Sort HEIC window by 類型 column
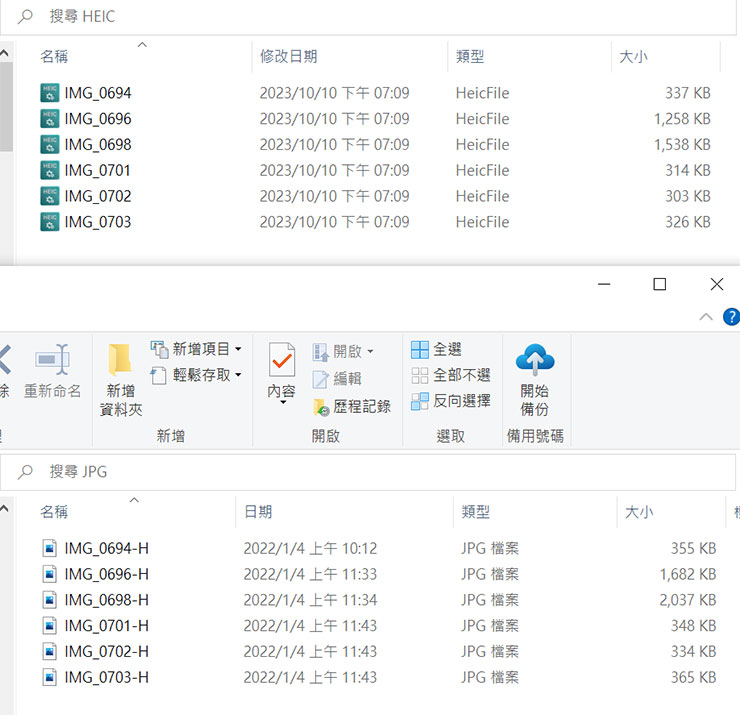Viewport: 740px width, 715px height. pos(470,57)
